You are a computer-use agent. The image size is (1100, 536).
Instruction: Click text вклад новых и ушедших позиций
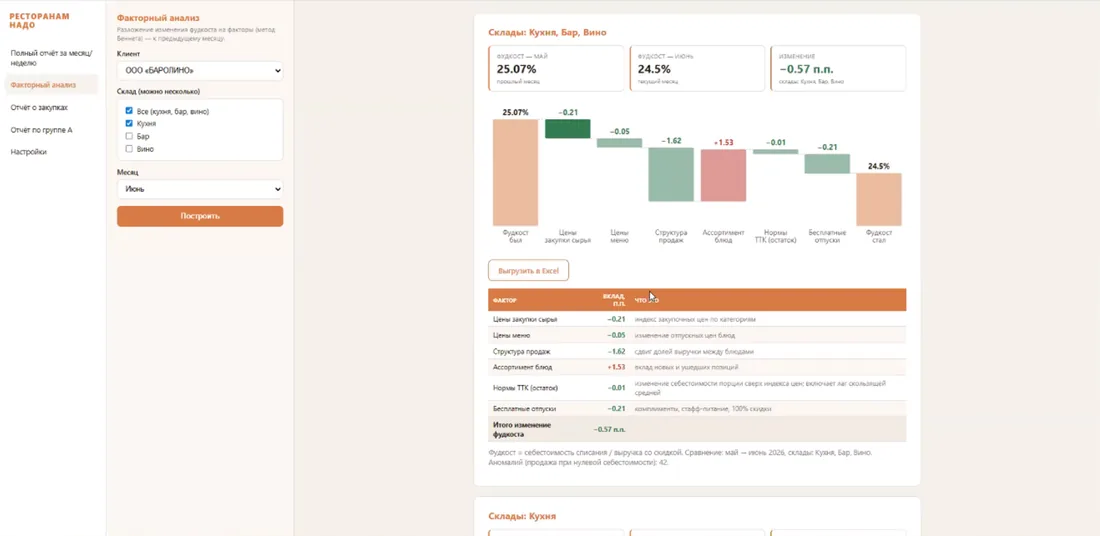pos(686,367)
